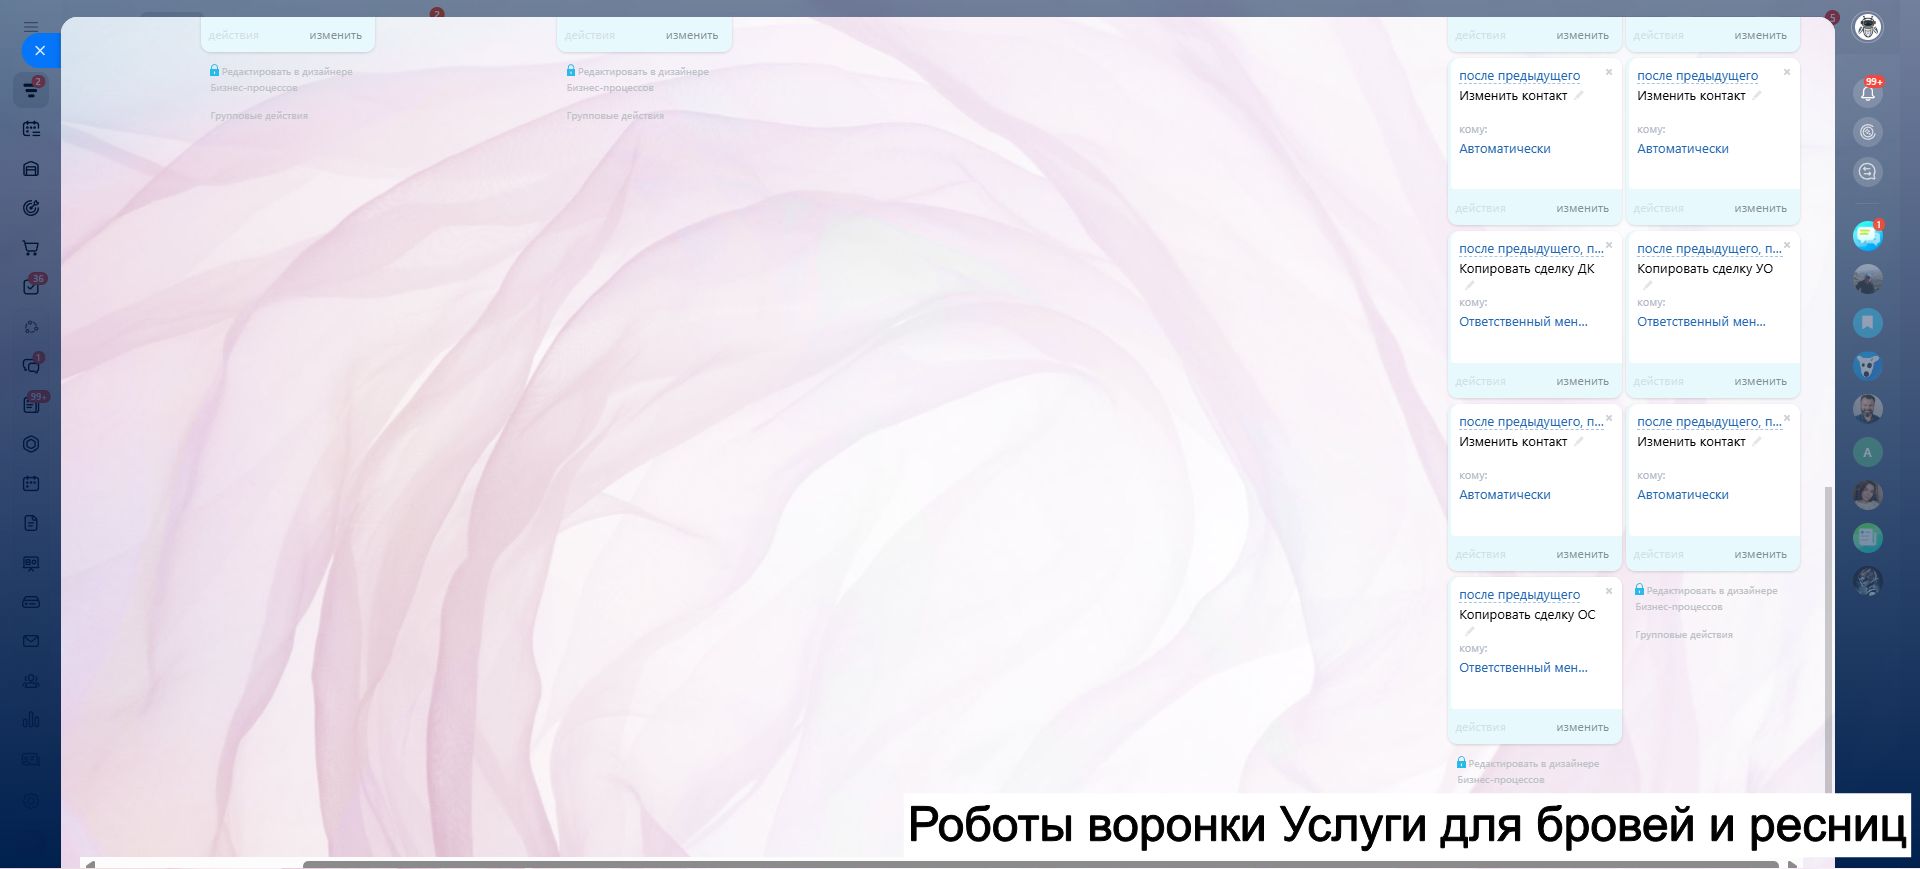This screenshot has width=1920, height=869.
Task: Click изменить on the Копировать сделку УО card
Action: (x=1761, y=382)
